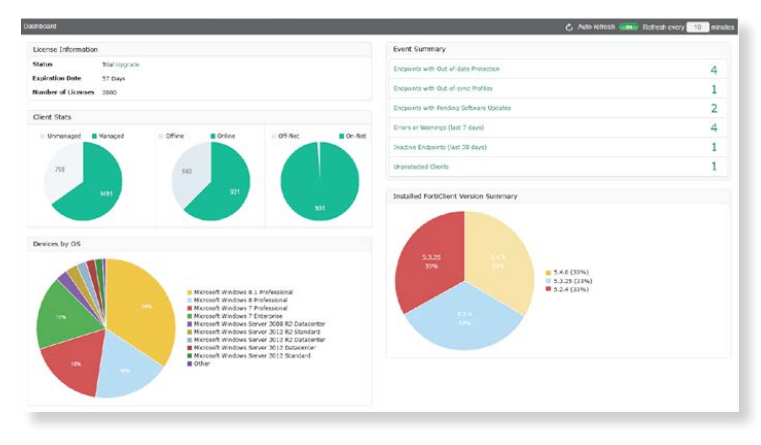
Task: Click the refresh icon beside Auto-refresh
Action: pyautogui.click(x=569, y=27)
